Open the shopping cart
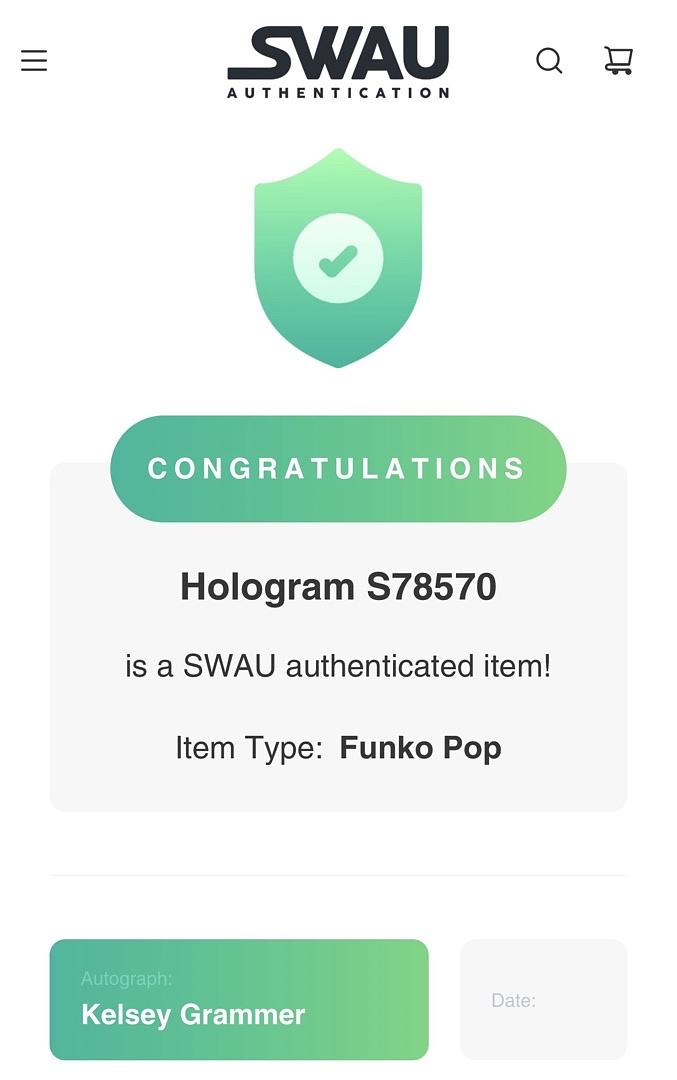This screenshot has width=677, height=1080. pyautogui.click(x=618, y=61)
